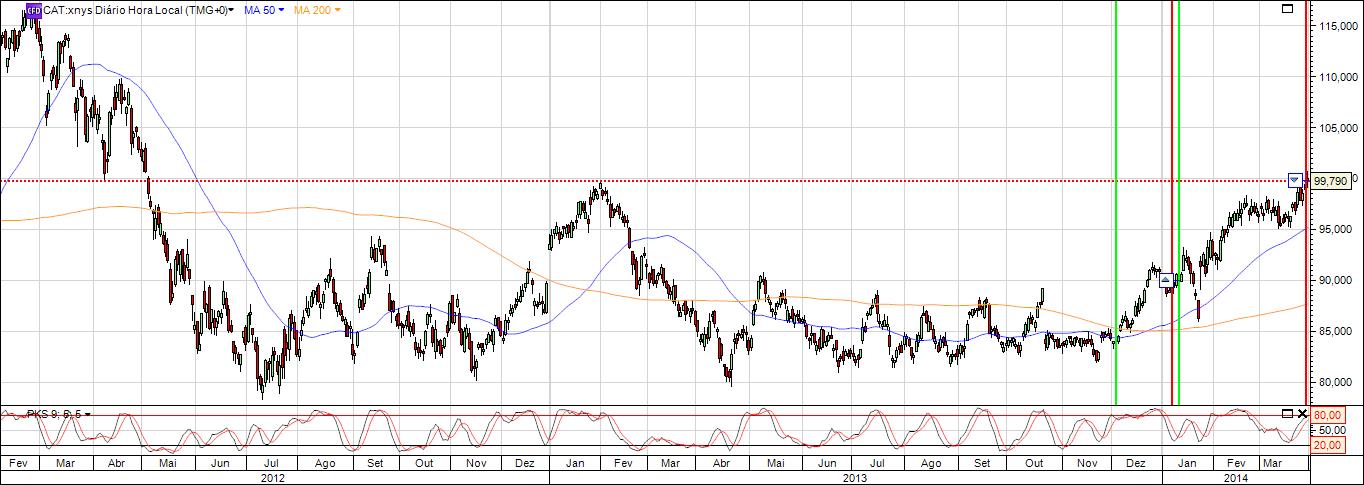
Task: Click the 90,000 price axis label
Action: point(1336,280)
